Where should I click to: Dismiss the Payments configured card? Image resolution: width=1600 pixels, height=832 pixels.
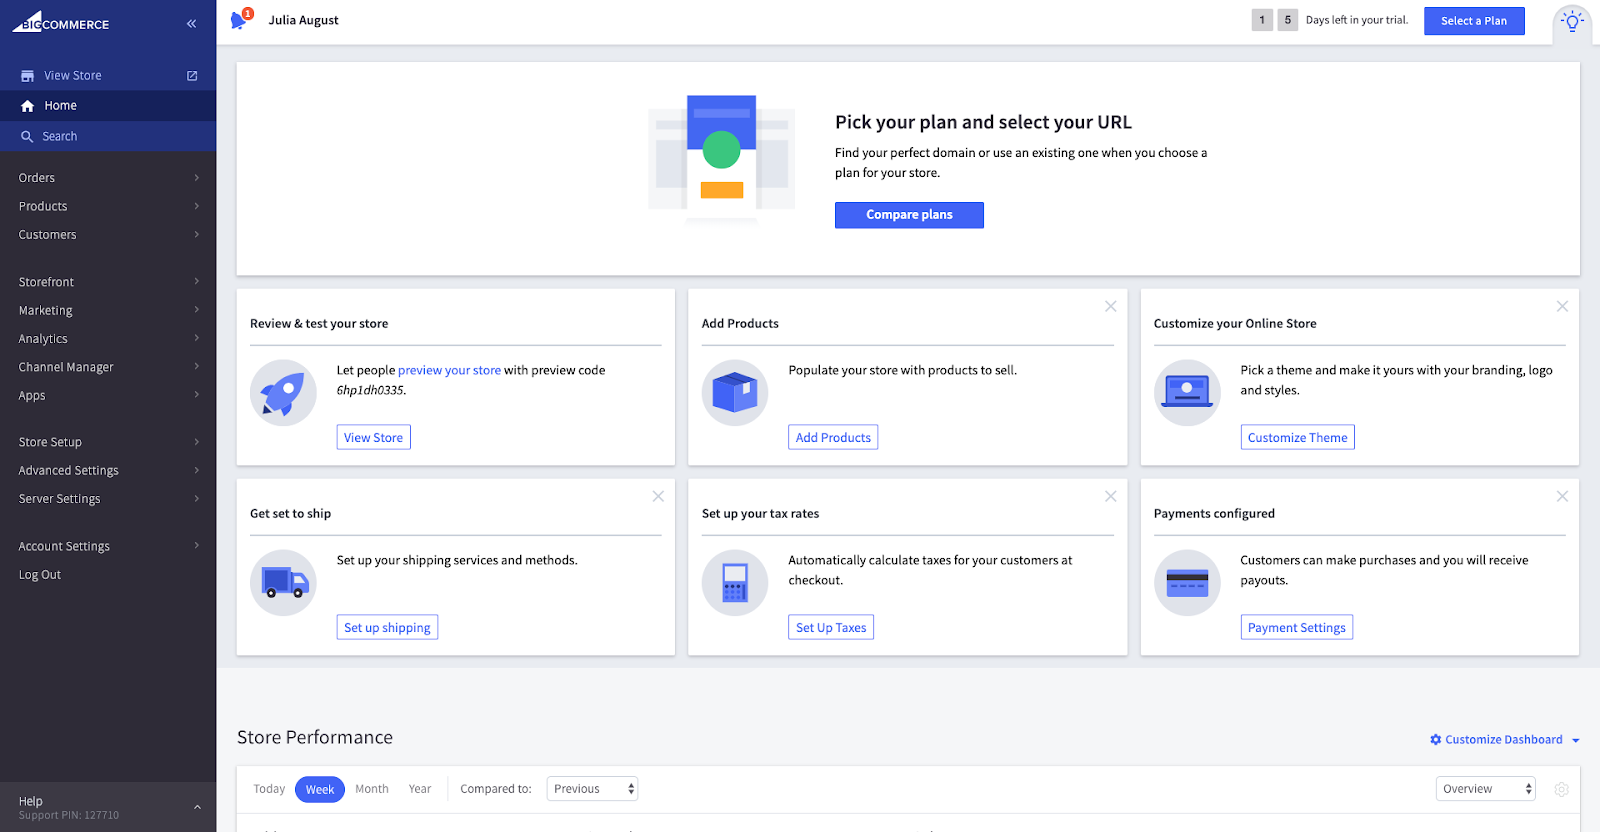1562,496
